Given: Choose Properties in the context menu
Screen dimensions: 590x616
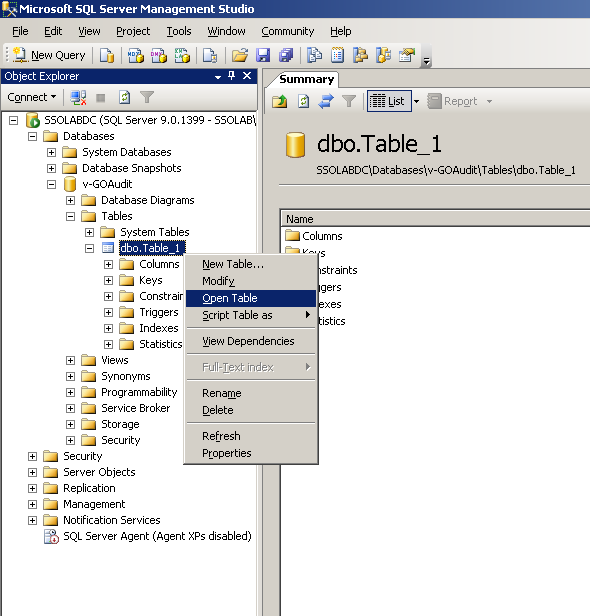Looking at the screenshot, I should tap(251, 453).
